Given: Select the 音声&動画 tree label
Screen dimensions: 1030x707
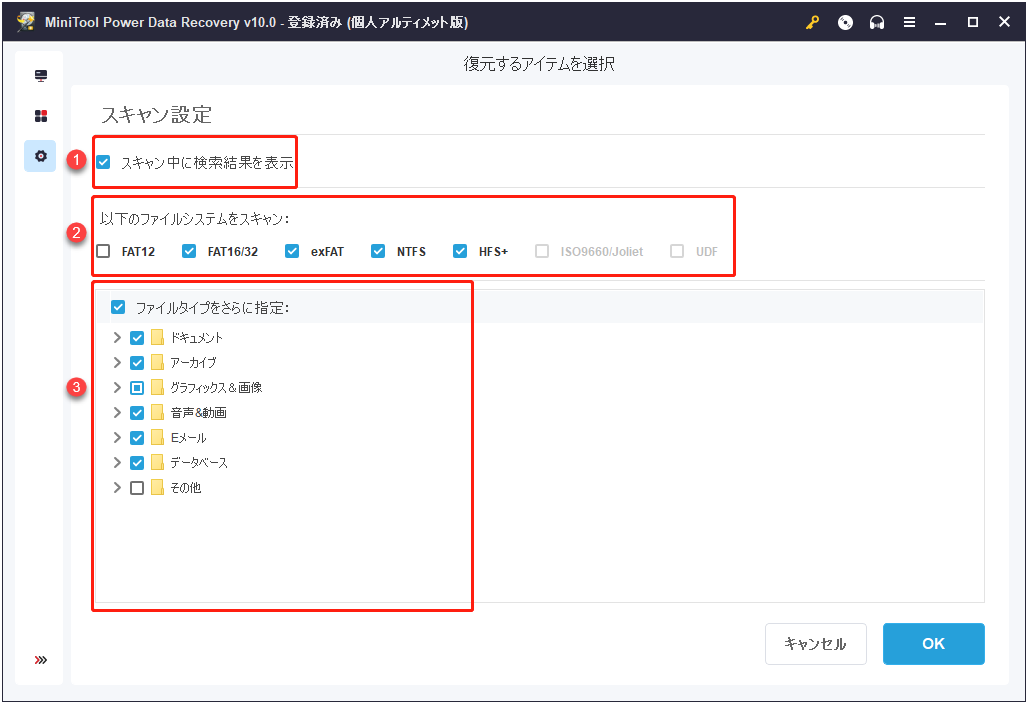Looking at the screenshot, I should tap(198, 413).
